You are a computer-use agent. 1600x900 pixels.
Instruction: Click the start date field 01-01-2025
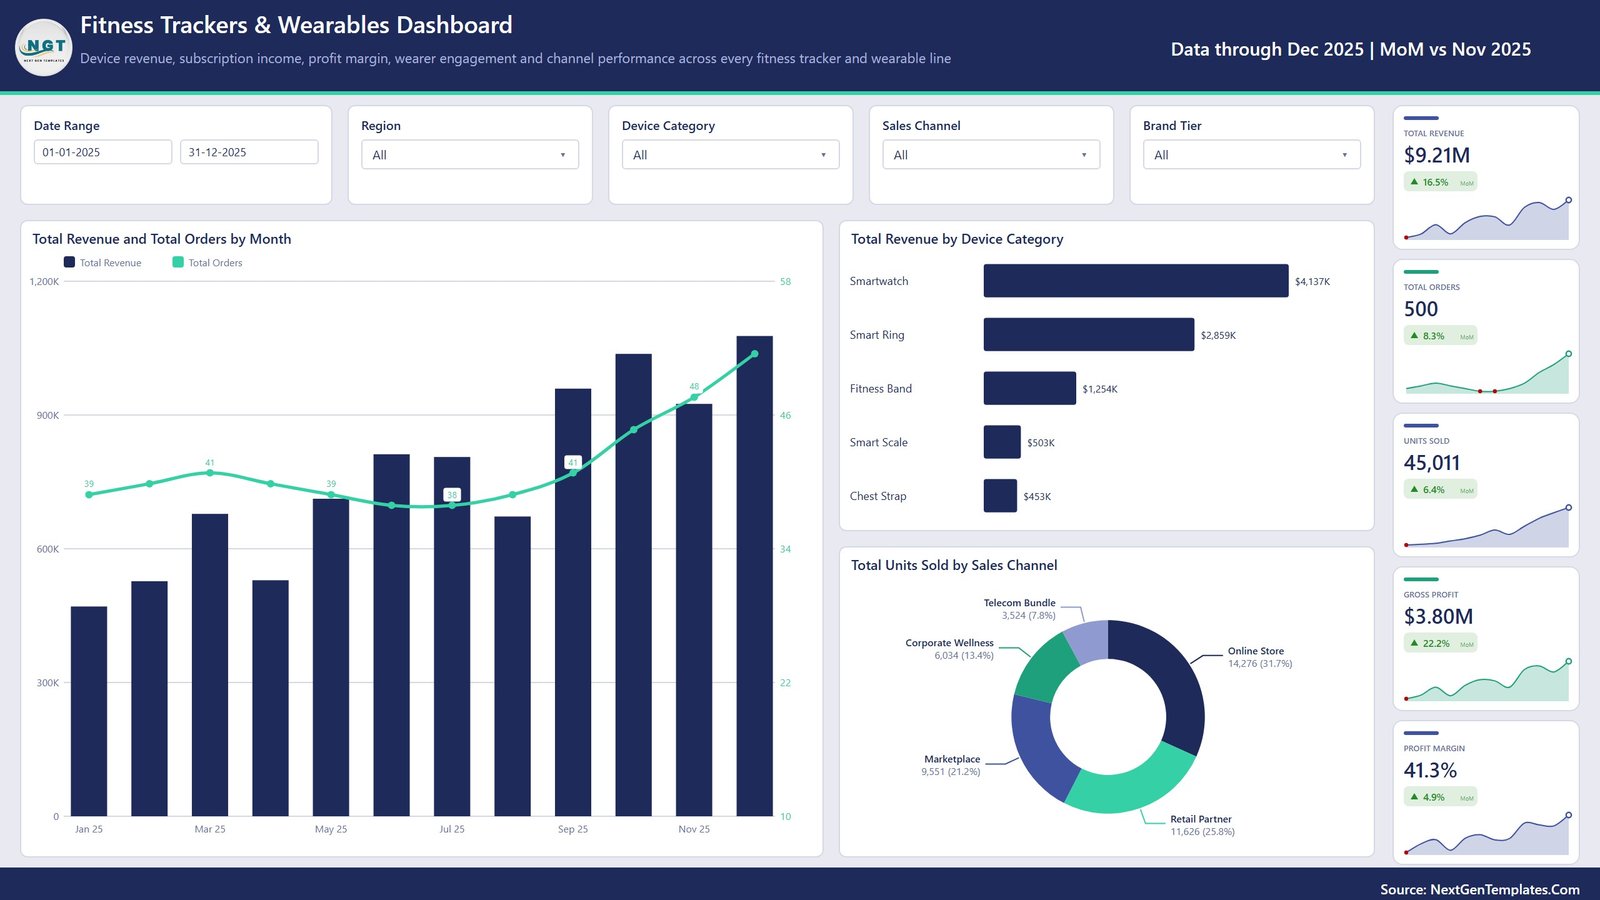103,152
